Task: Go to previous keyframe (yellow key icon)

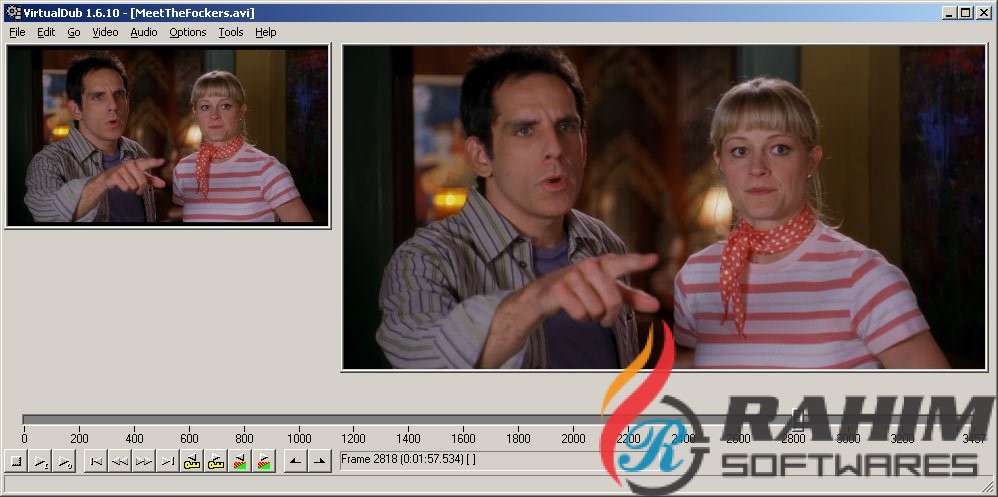Action: point(192,461)
